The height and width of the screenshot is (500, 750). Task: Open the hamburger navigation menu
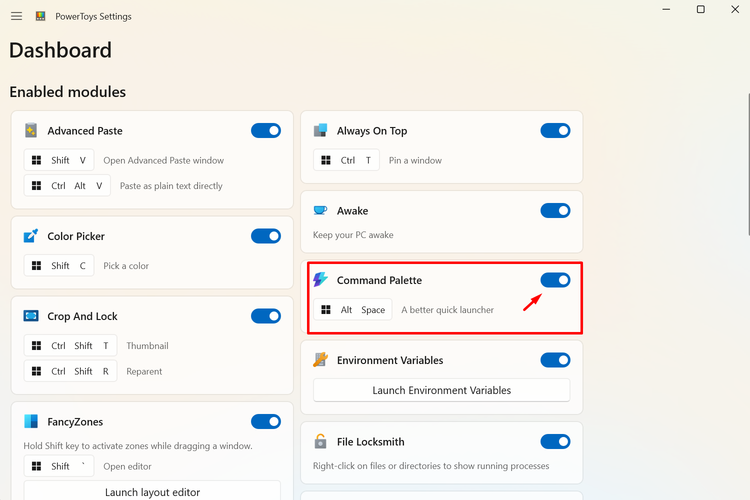[x=16, y=16]
